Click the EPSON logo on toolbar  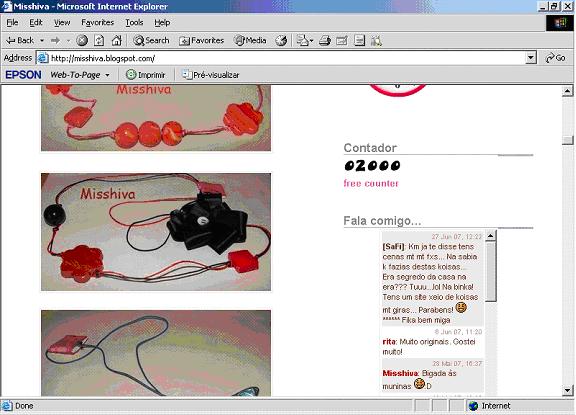tap(23, 75)
